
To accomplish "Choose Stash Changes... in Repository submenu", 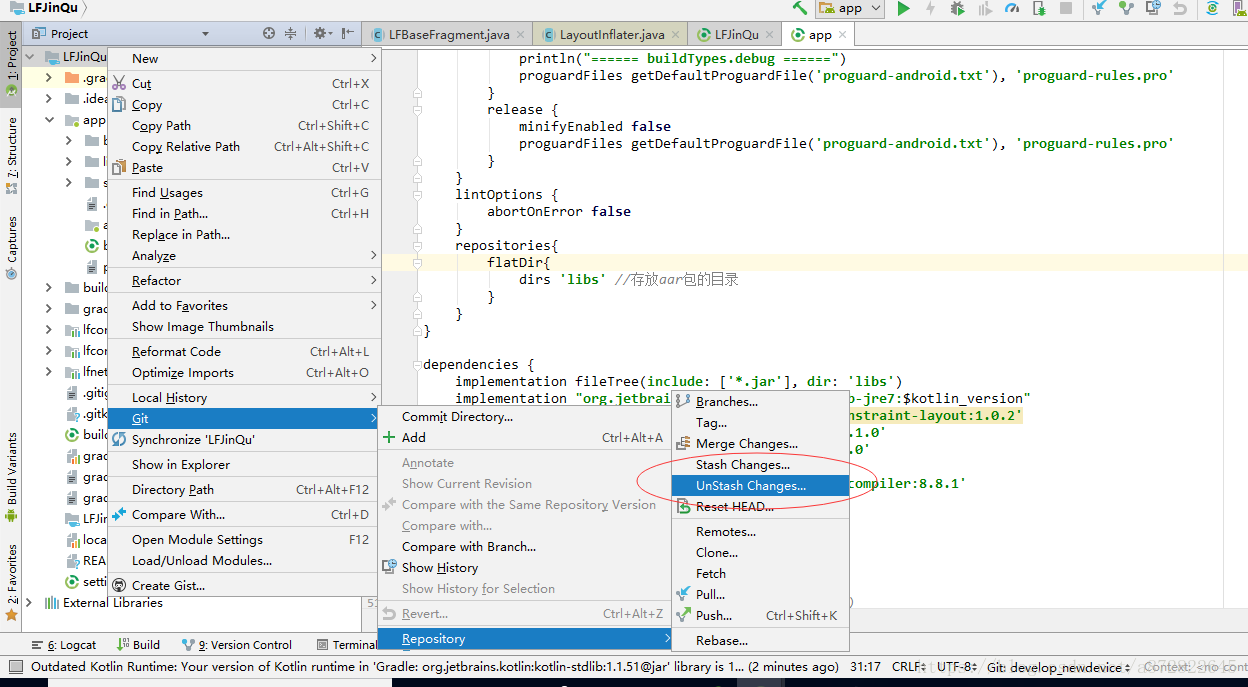I will point(759,464).
